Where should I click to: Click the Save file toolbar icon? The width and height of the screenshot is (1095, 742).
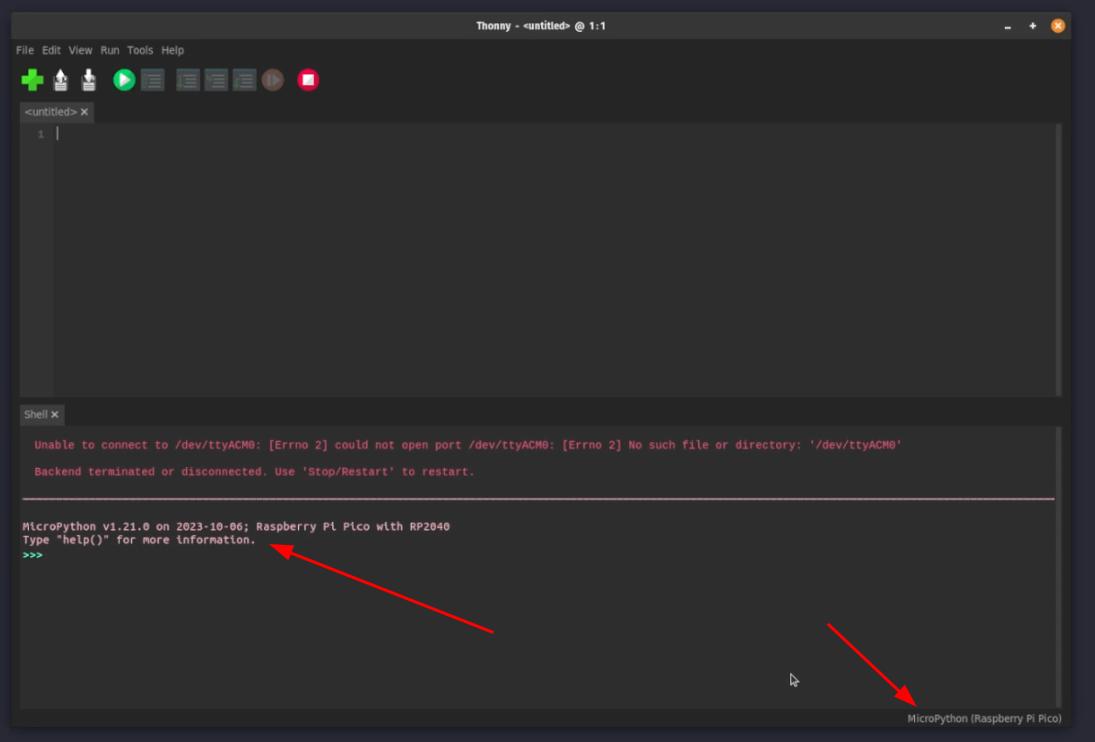coord(89,80)
